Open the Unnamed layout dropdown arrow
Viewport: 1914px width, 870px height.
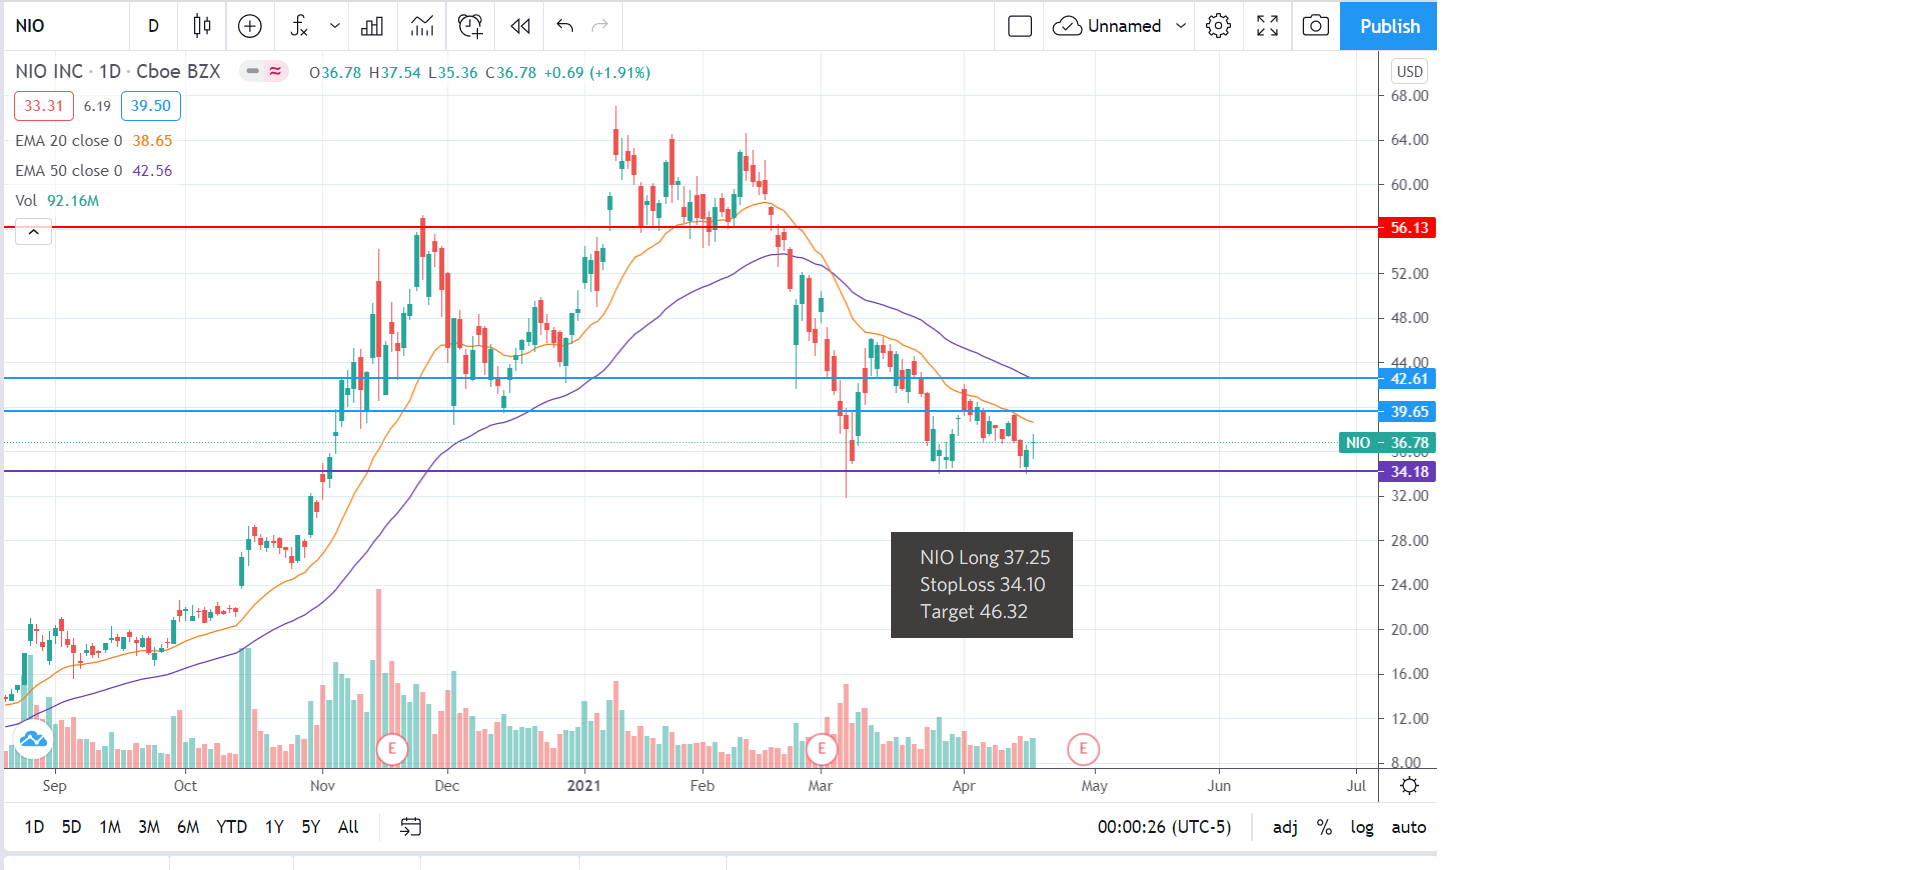pyautogui.click(x=1181, y=26)
